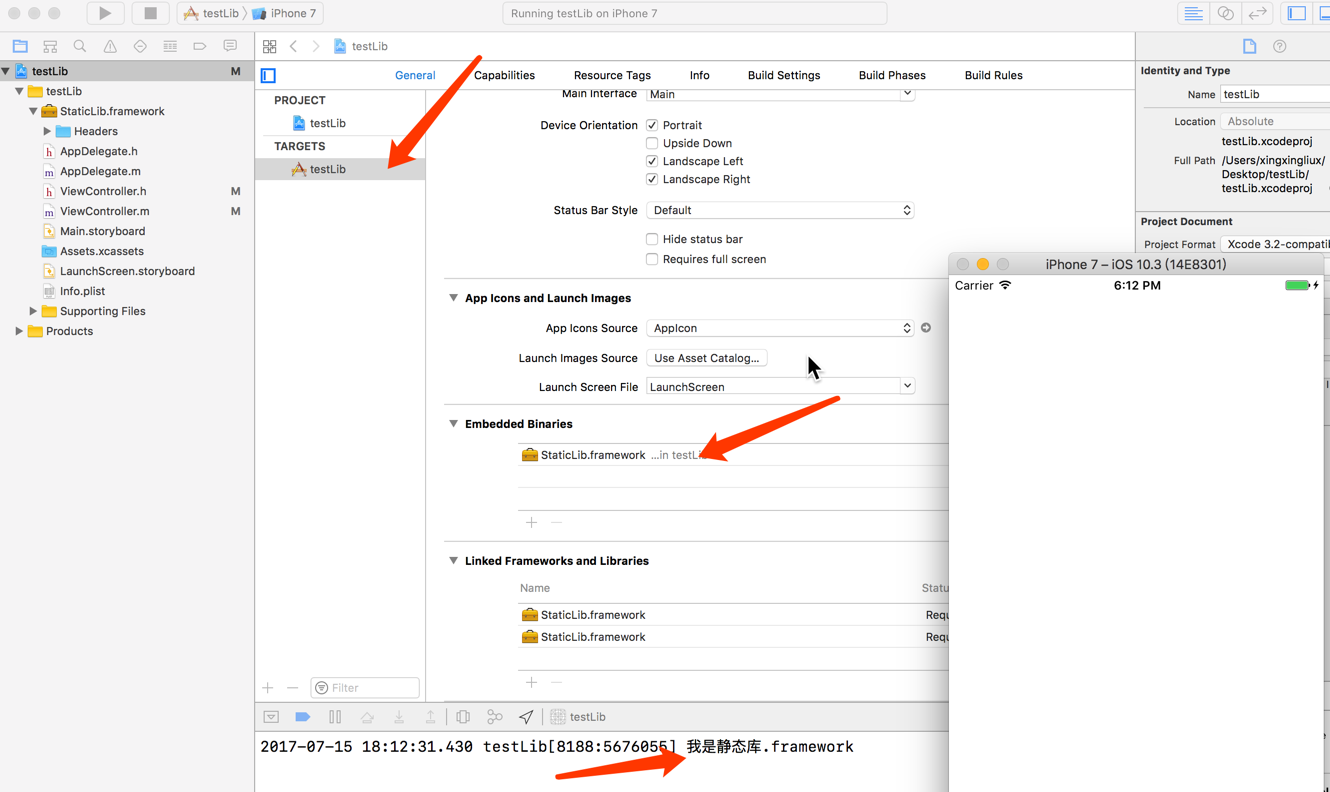Select the standard editor icon
The image size is (1330, 792).
[1193, 13]
